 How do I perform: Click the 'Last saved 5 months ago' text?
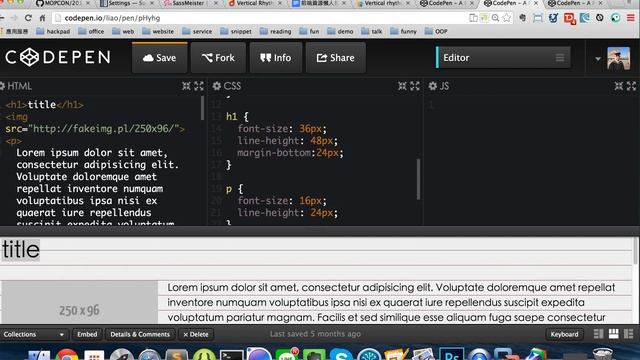315,334
